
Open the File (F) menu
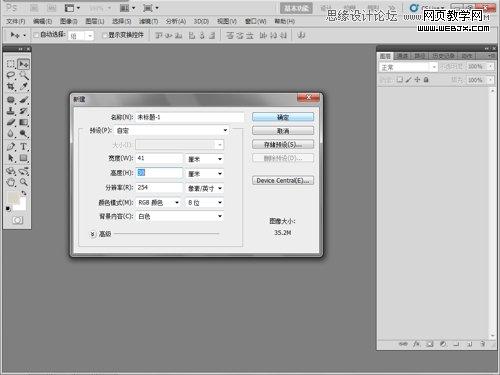pos(16,21)
